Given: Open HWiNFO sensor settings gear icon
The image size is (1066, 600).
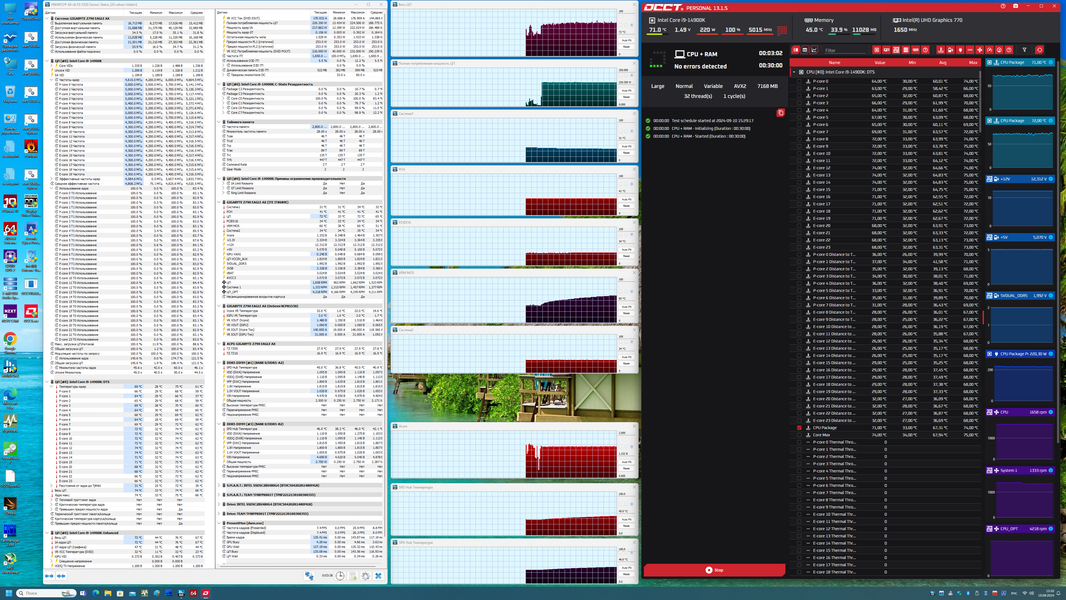Looking at the screenshot, I should tap(366, 576).
